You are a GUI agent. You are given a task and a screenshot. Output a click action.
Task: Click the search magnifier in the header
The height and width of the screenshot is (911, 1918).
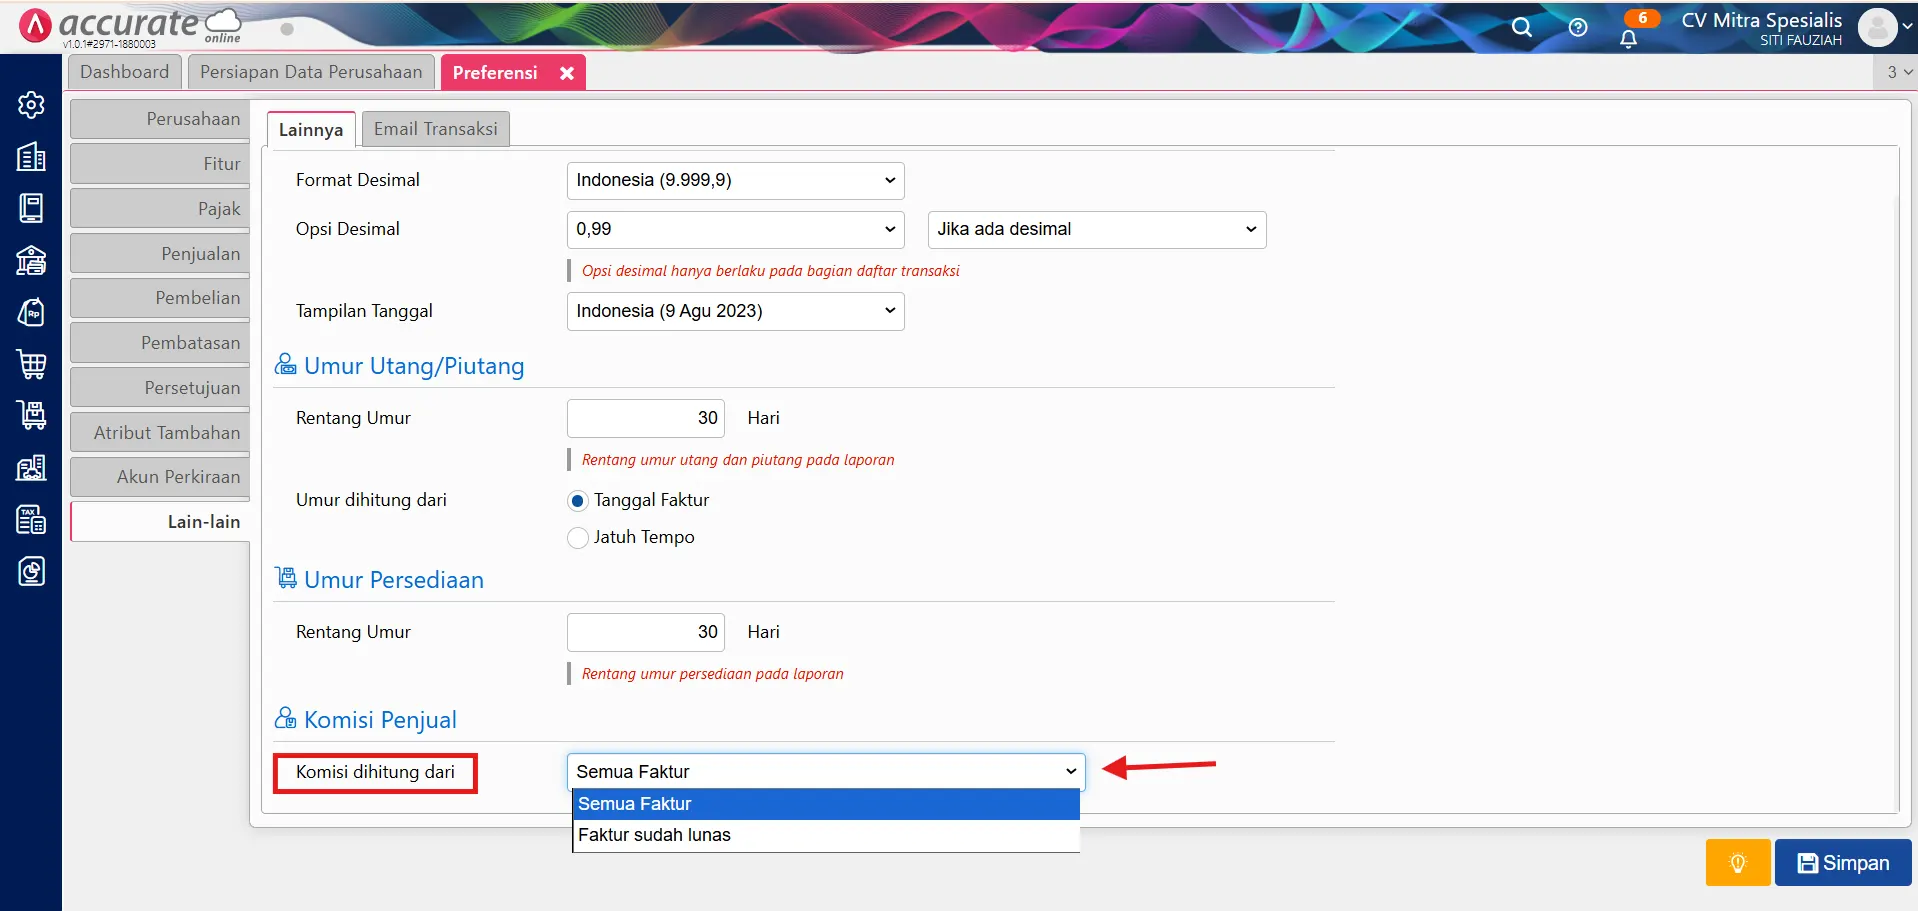[1521, 27]
